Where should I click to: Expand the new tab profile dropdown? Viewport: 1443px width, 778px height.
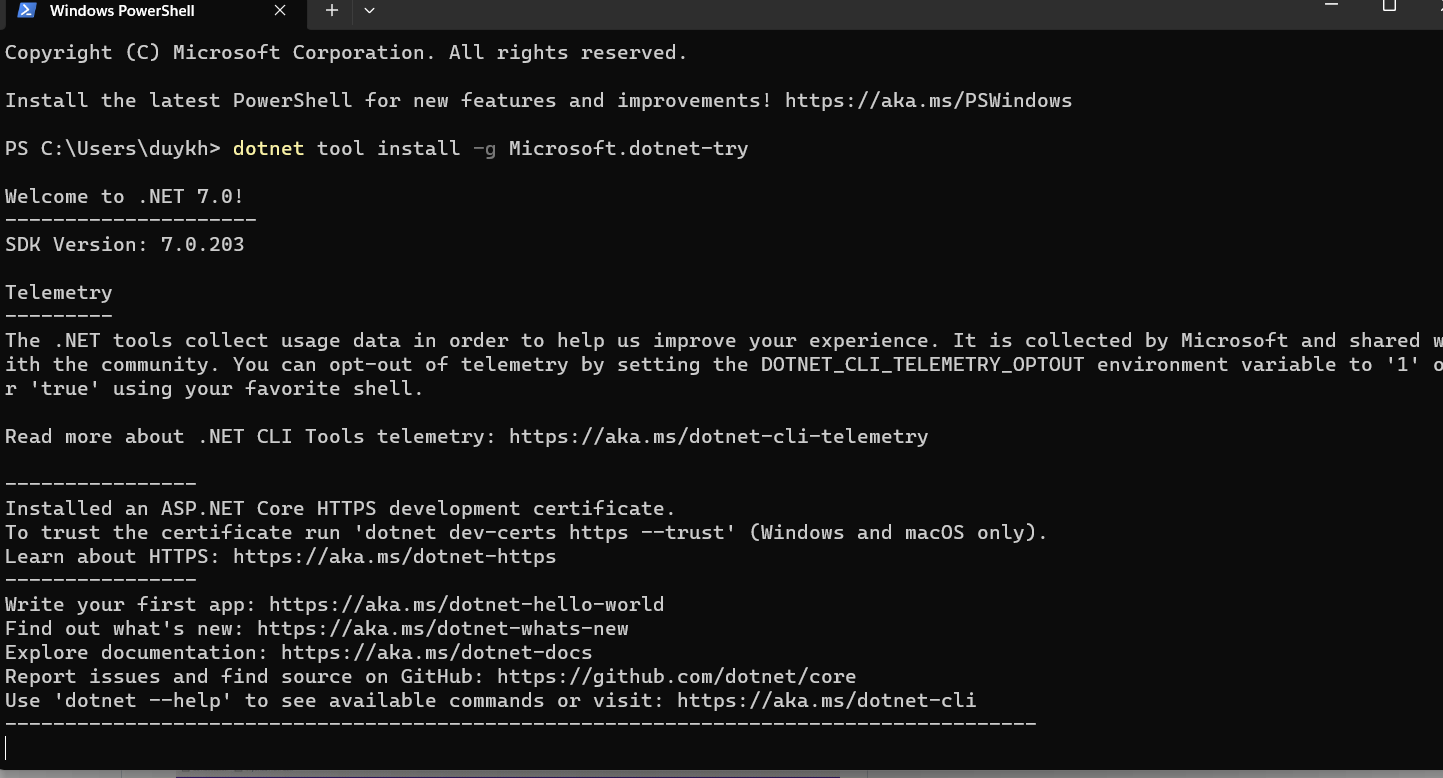click(369, 11)
